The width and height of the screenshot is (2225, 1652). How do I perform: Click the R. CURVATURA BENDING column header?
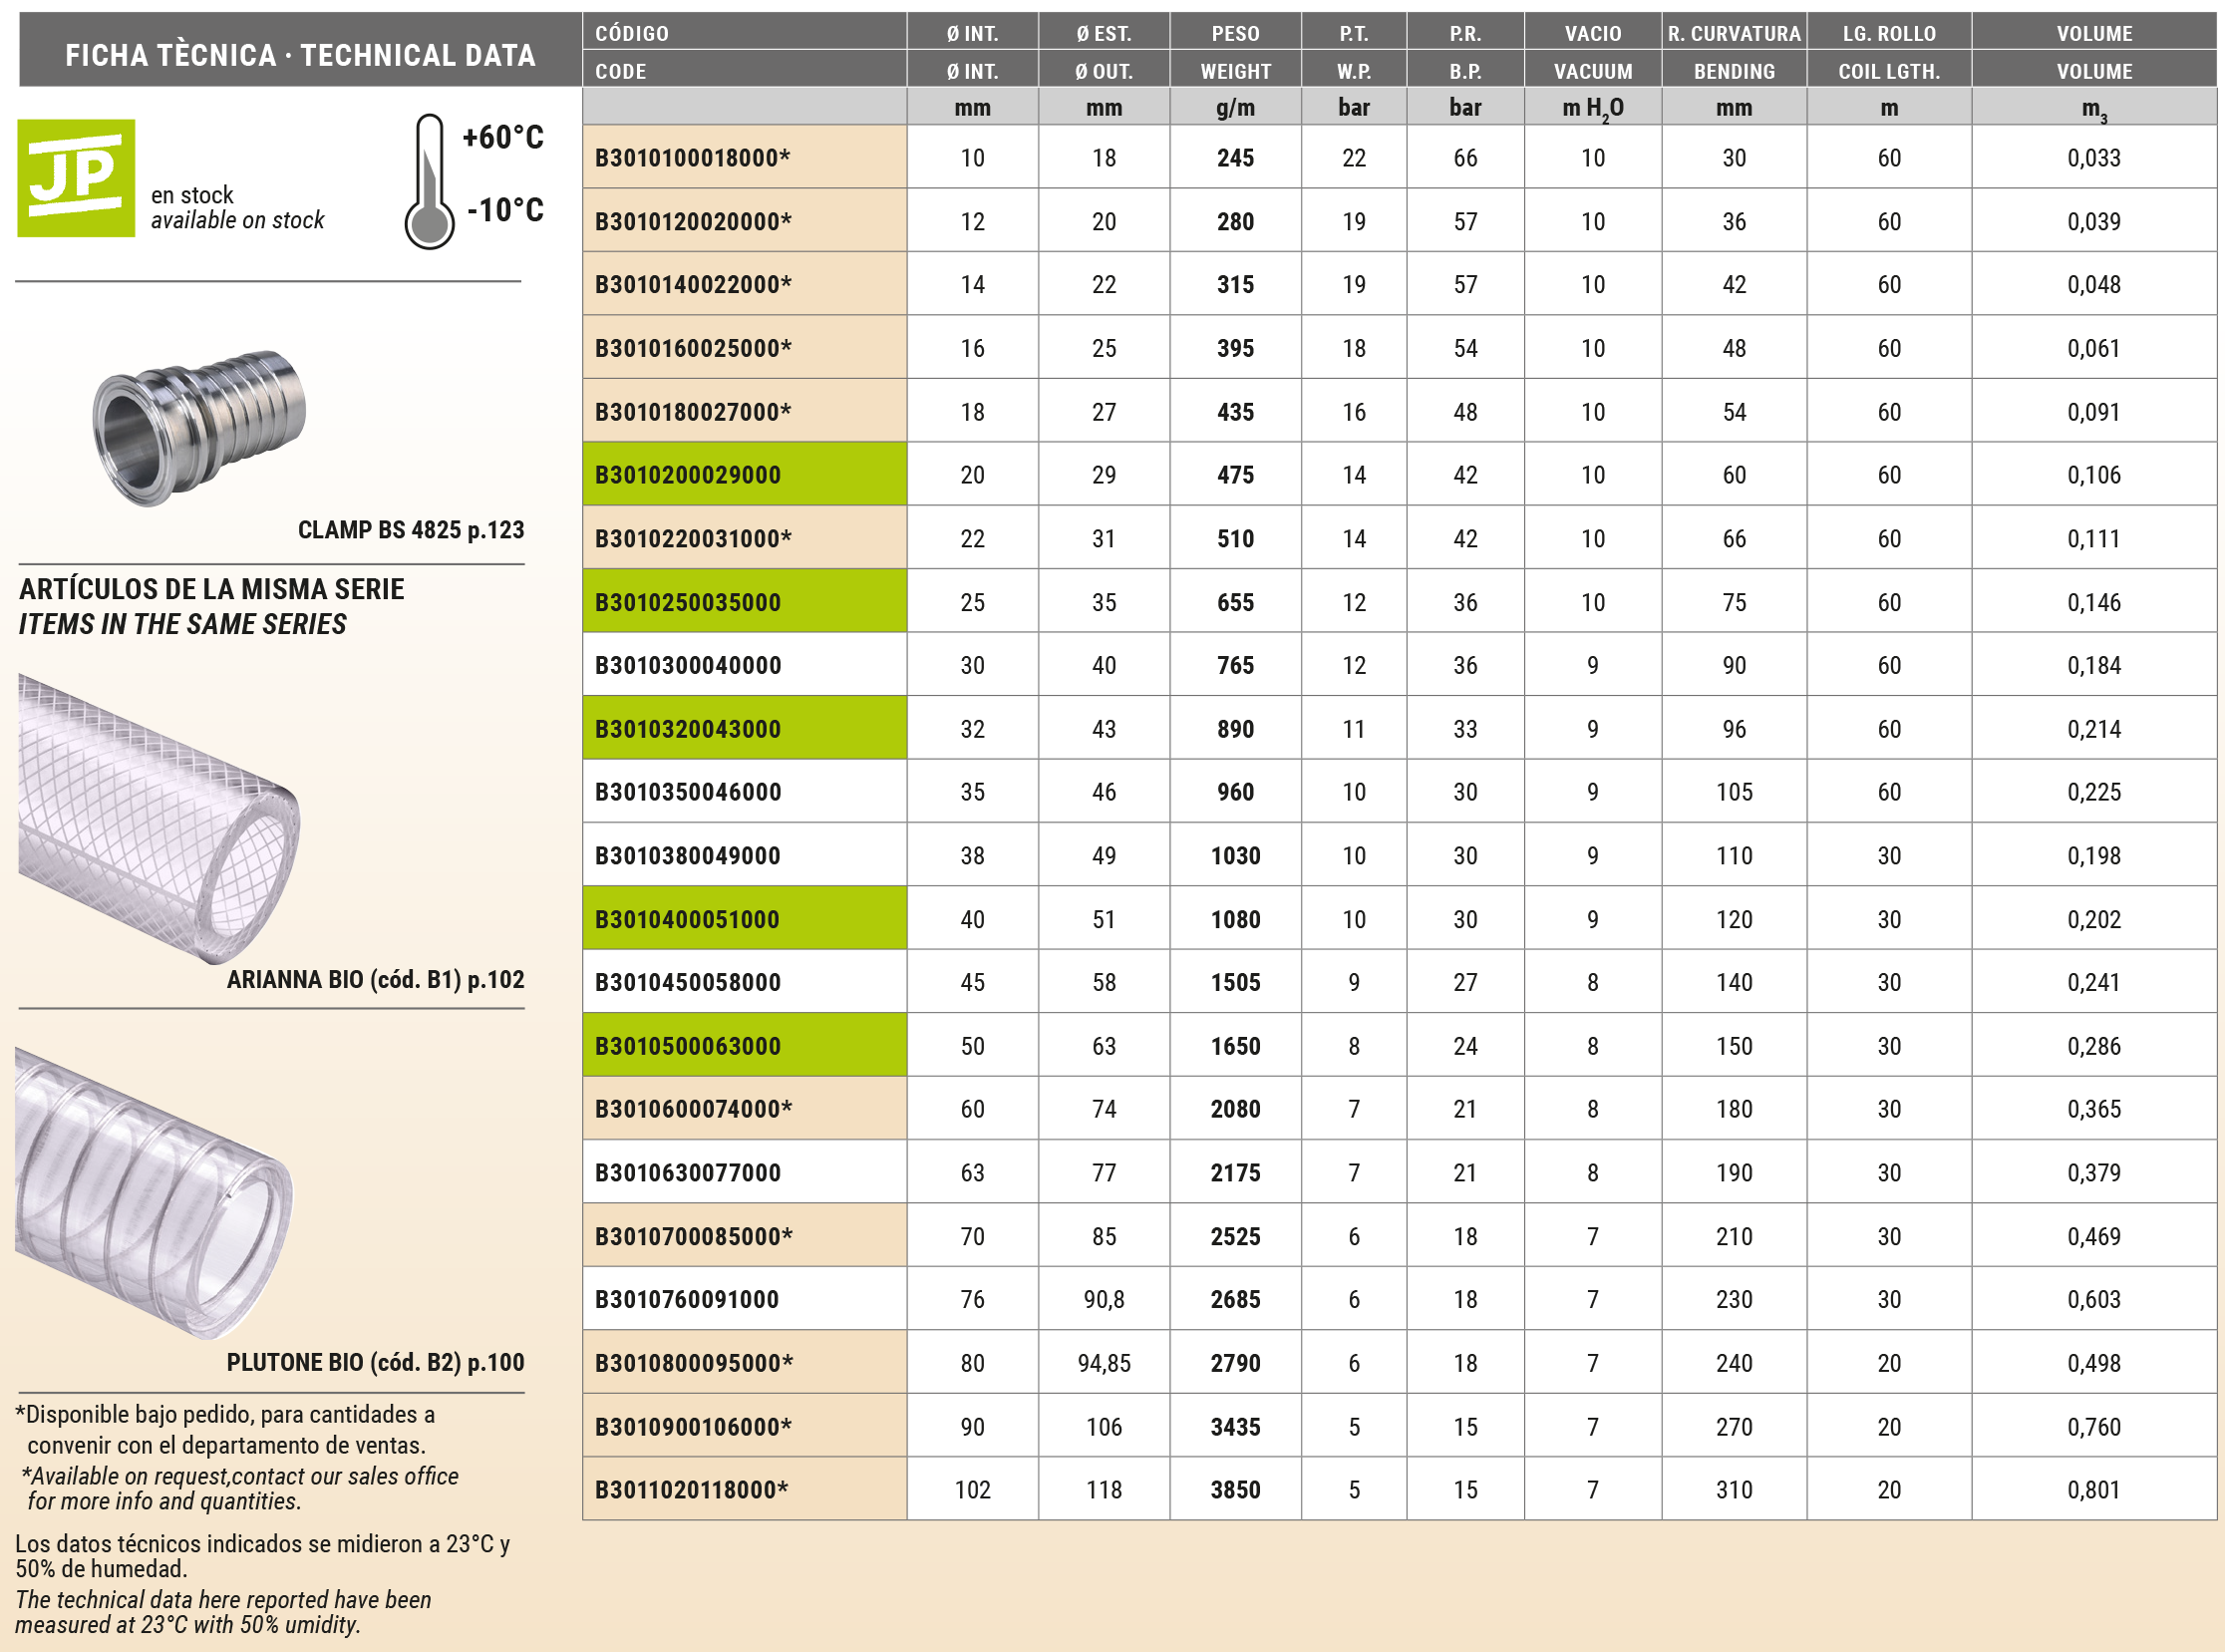point(1733,52)
